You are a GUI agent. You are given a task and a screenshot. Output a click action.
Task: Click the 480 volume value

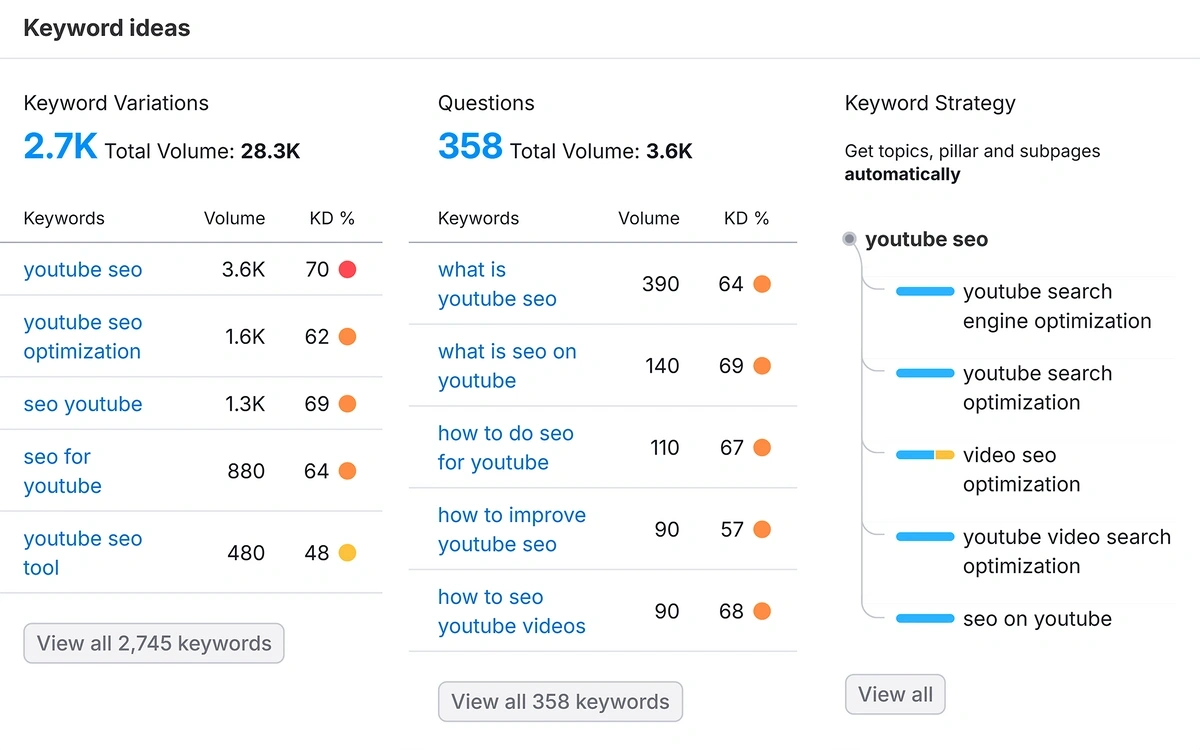[x=246, y=553]
